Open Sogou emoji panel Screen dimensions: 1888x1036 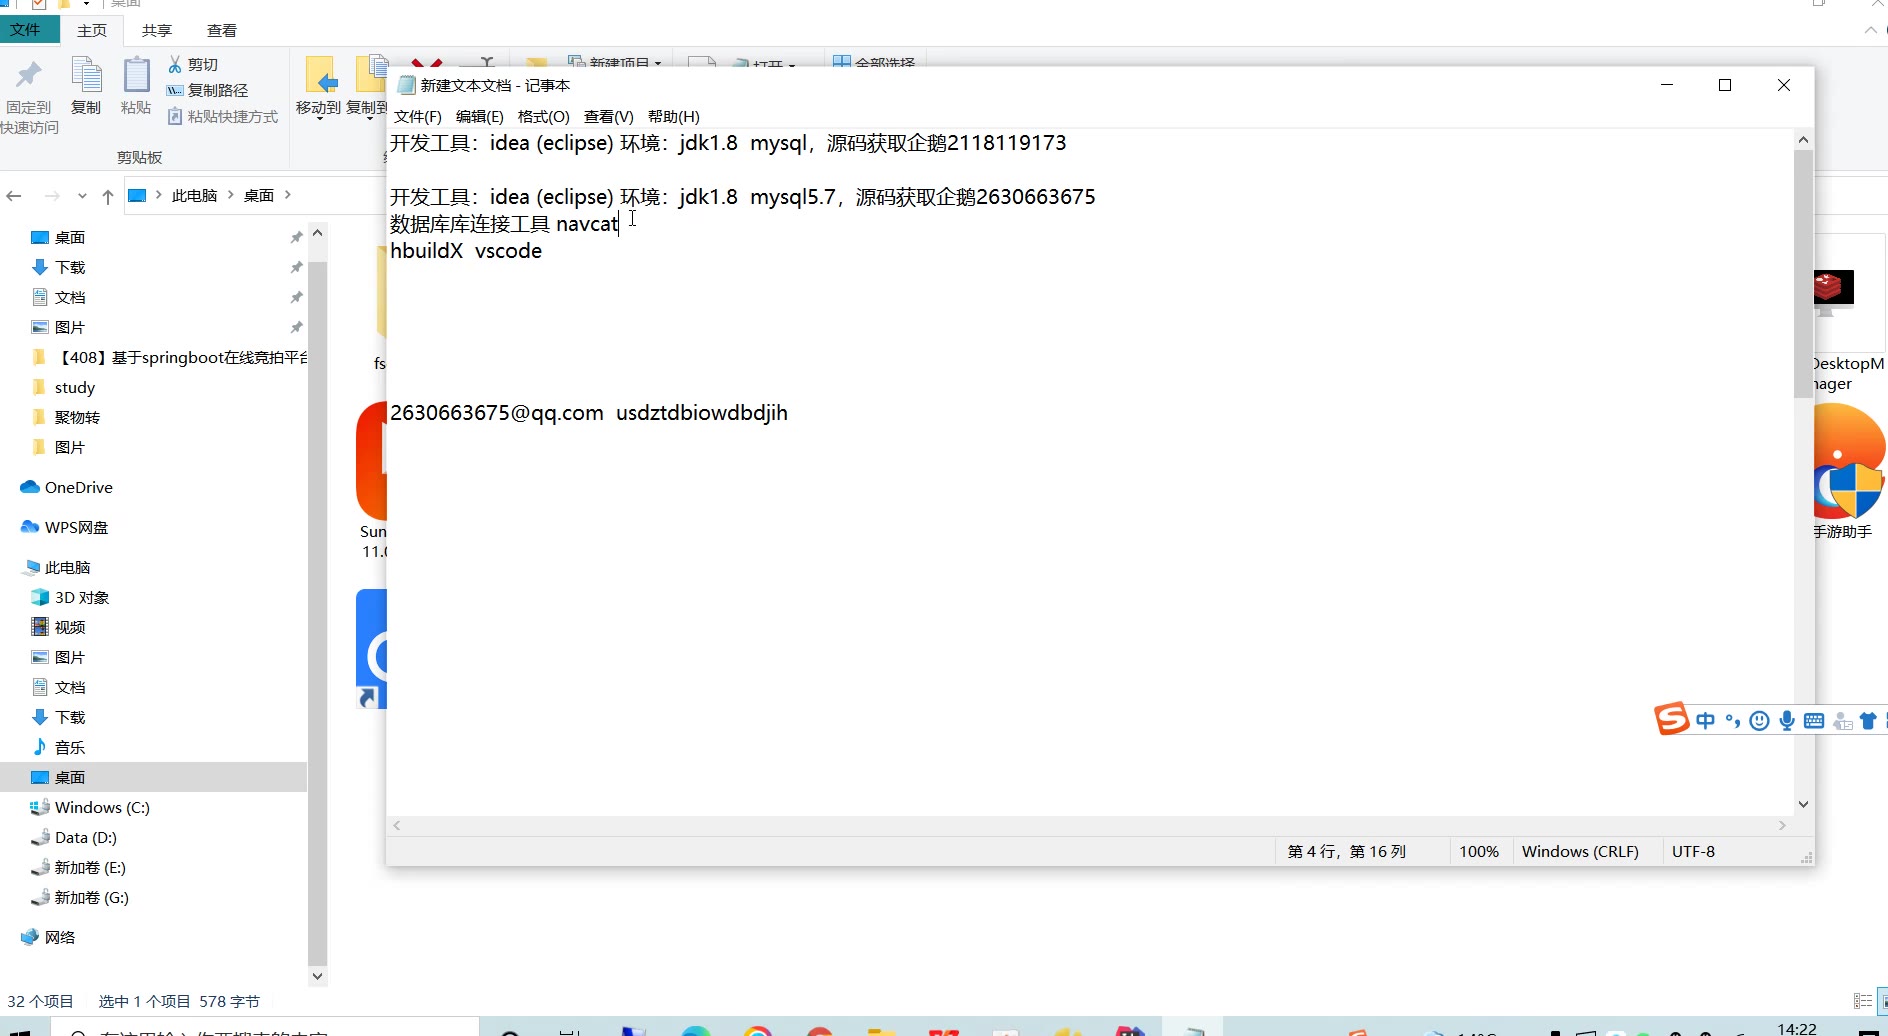click(1760, 721)
